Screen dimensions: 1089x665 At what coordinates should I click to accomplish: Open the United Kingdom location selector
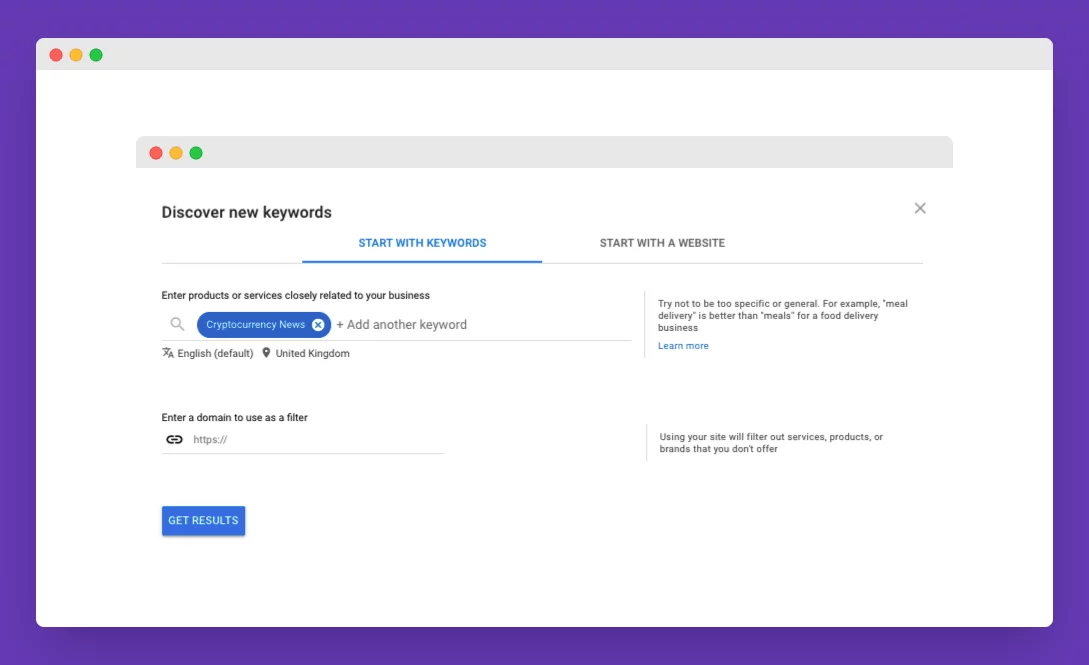(x=311, y=353)
